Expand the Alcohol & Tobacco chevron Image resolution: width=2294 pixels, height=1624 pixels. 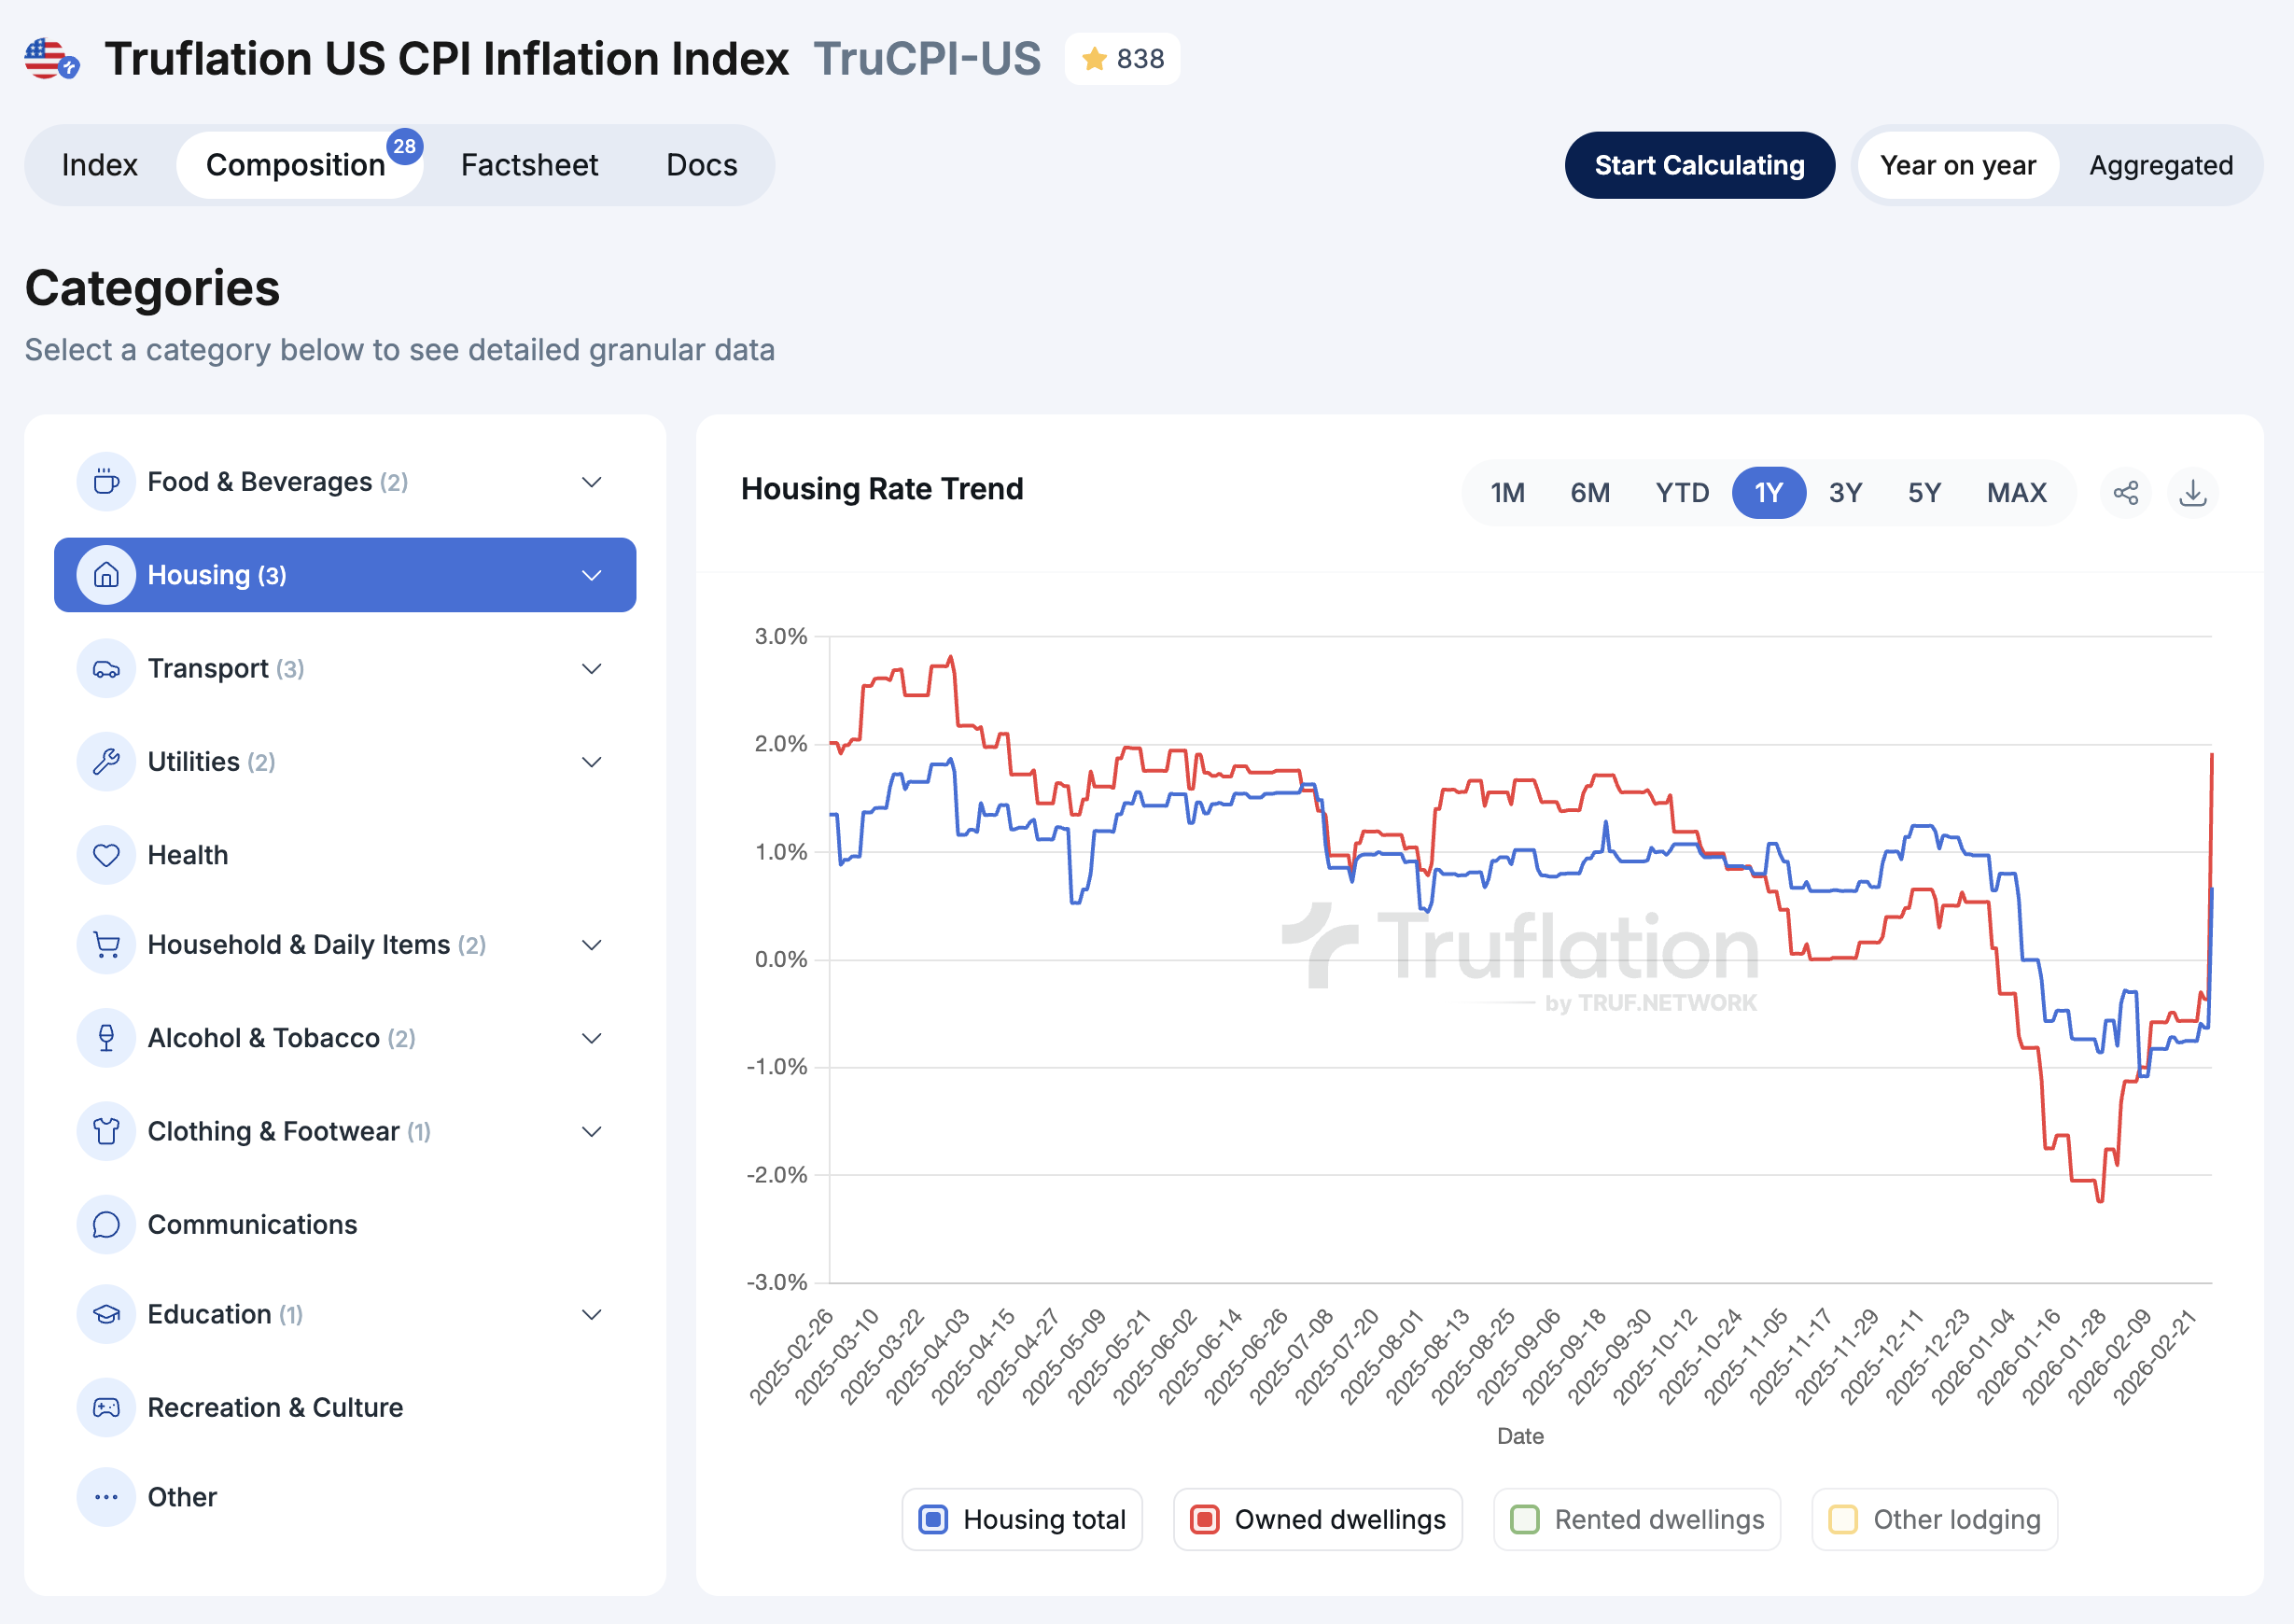[591, 1039]
